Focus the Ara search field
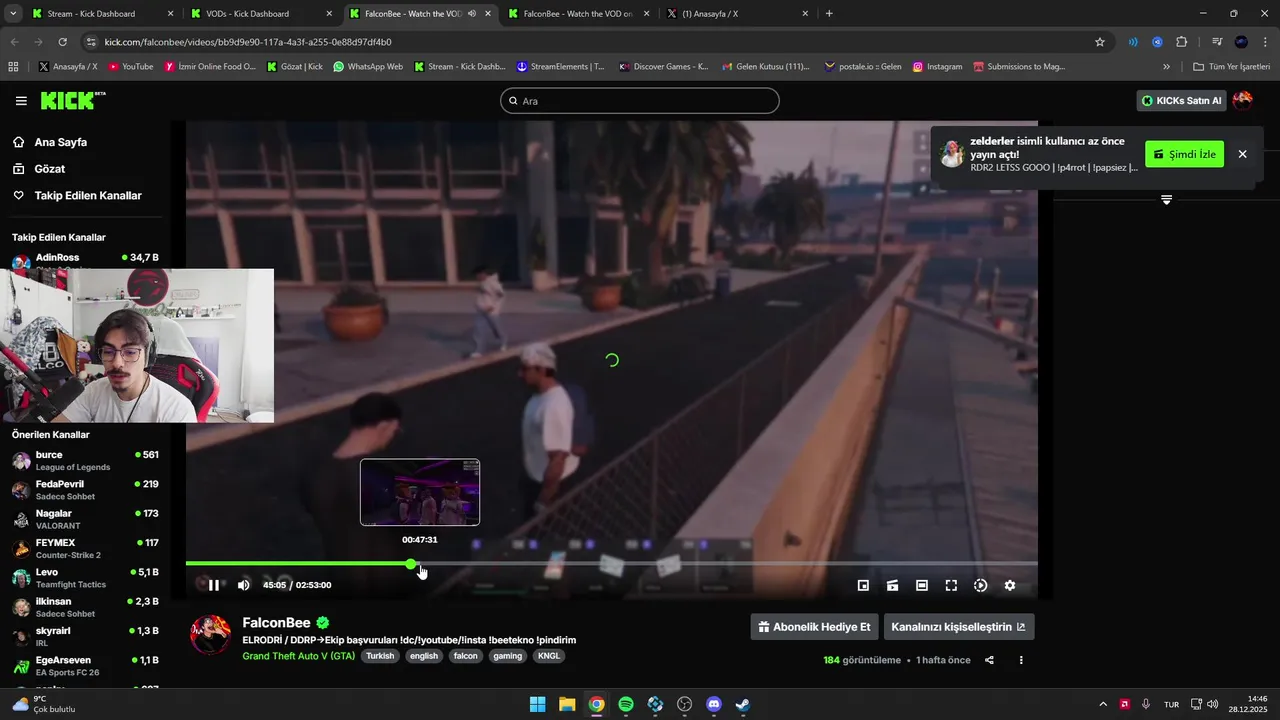 tap(640, 101)
